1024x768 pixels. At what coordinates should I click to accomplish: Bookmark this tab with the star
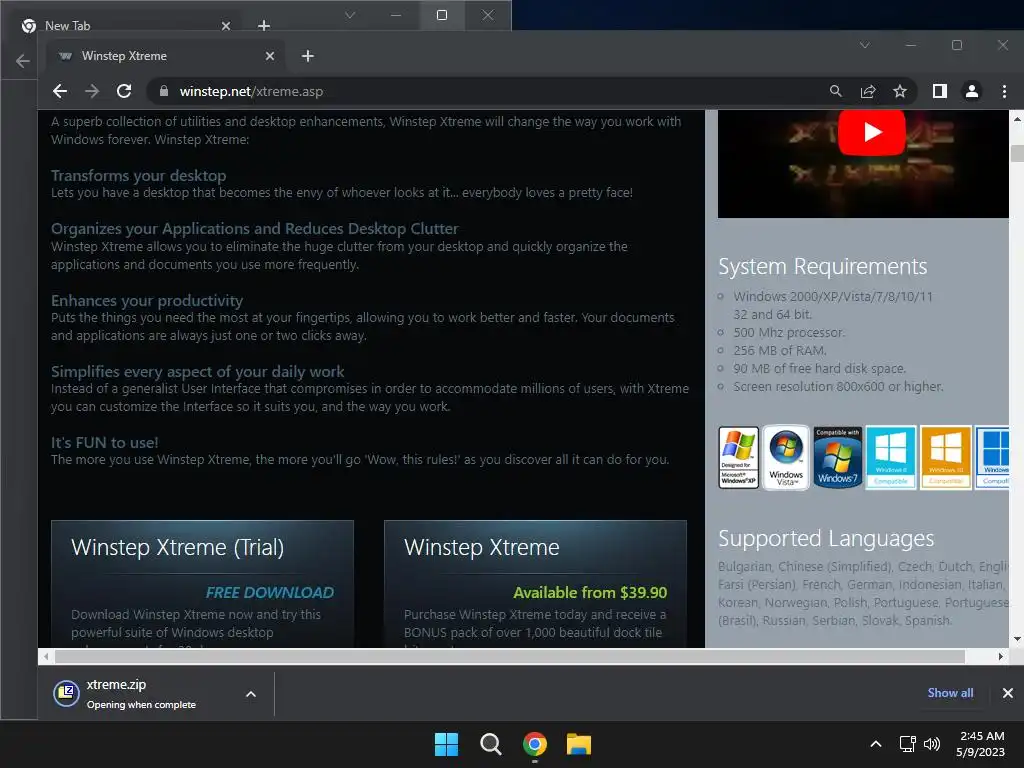click(900, 91)
